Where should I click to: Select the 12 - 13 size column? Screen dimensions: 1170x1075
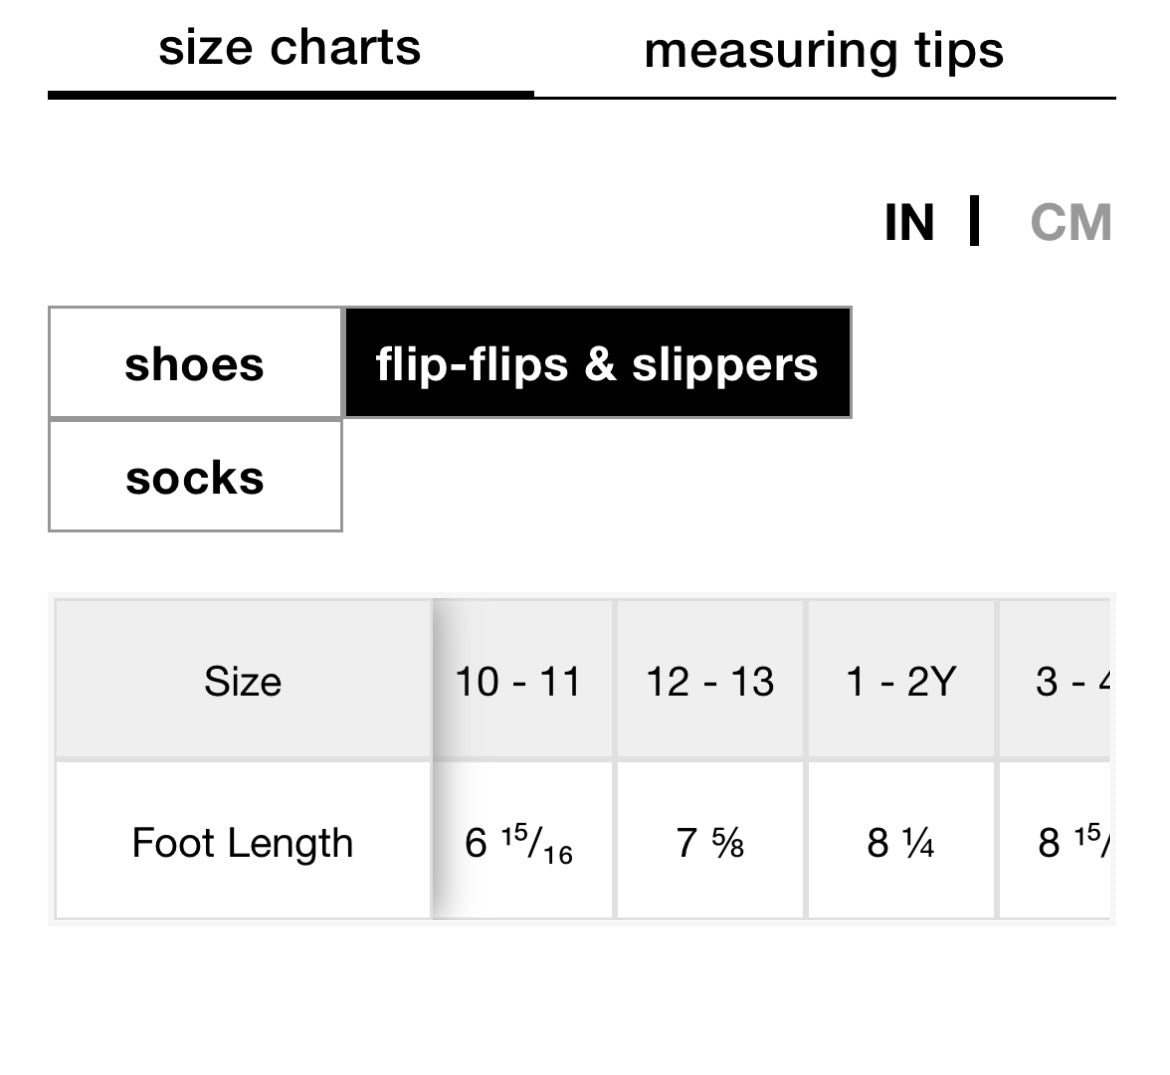click(710, 681)
